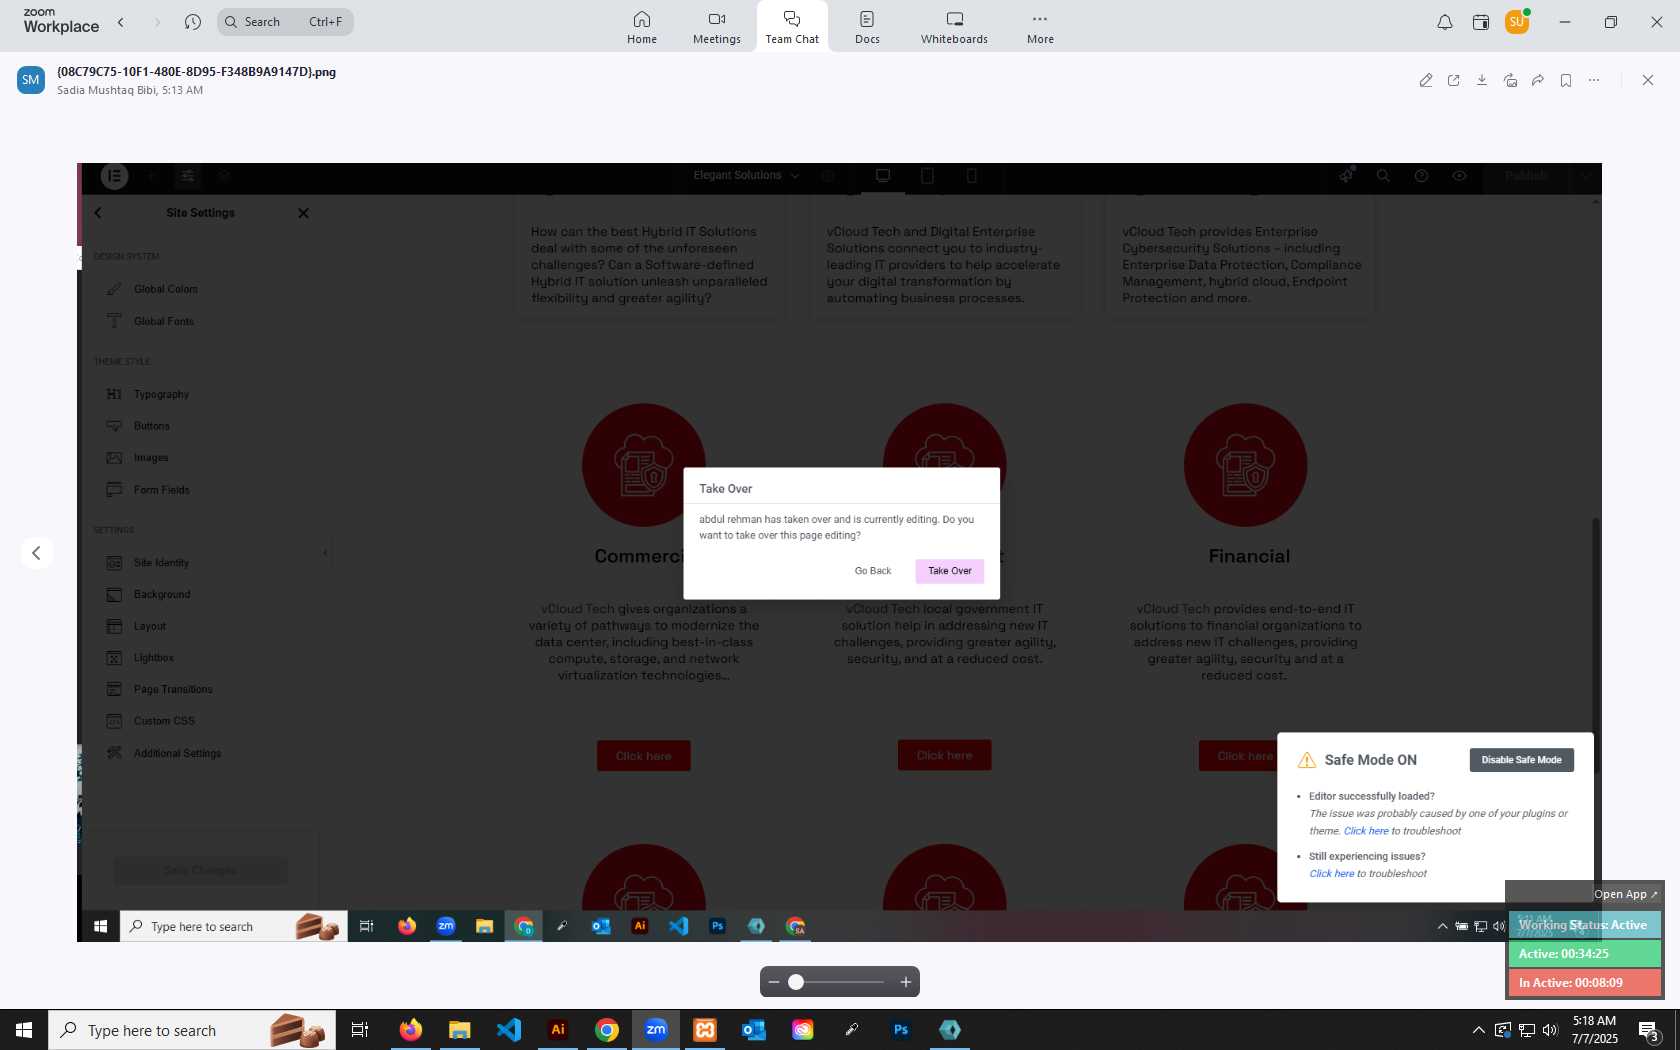Open the SU profile avatar menu
The image size is (1680, 1050).
[1517, 21]
